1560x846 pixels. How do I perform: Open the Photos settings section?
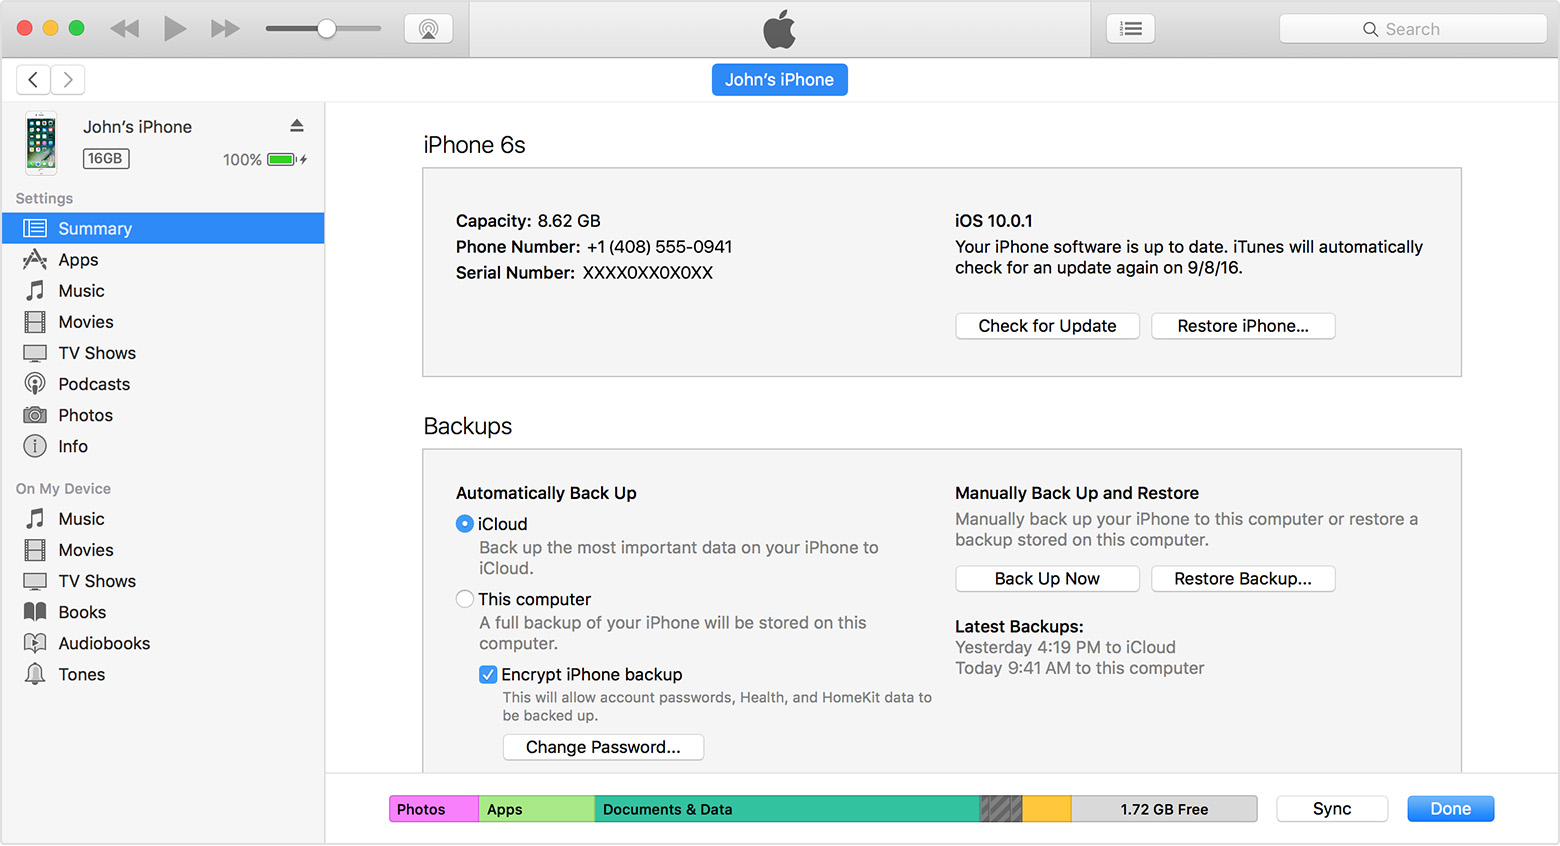point(85,414)
